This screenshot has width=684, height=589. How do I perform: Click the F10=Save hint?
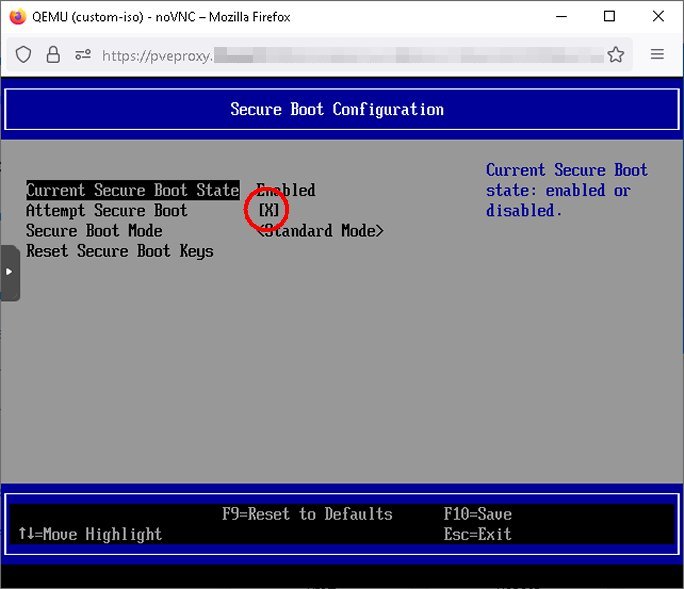[x=477, y=514]
